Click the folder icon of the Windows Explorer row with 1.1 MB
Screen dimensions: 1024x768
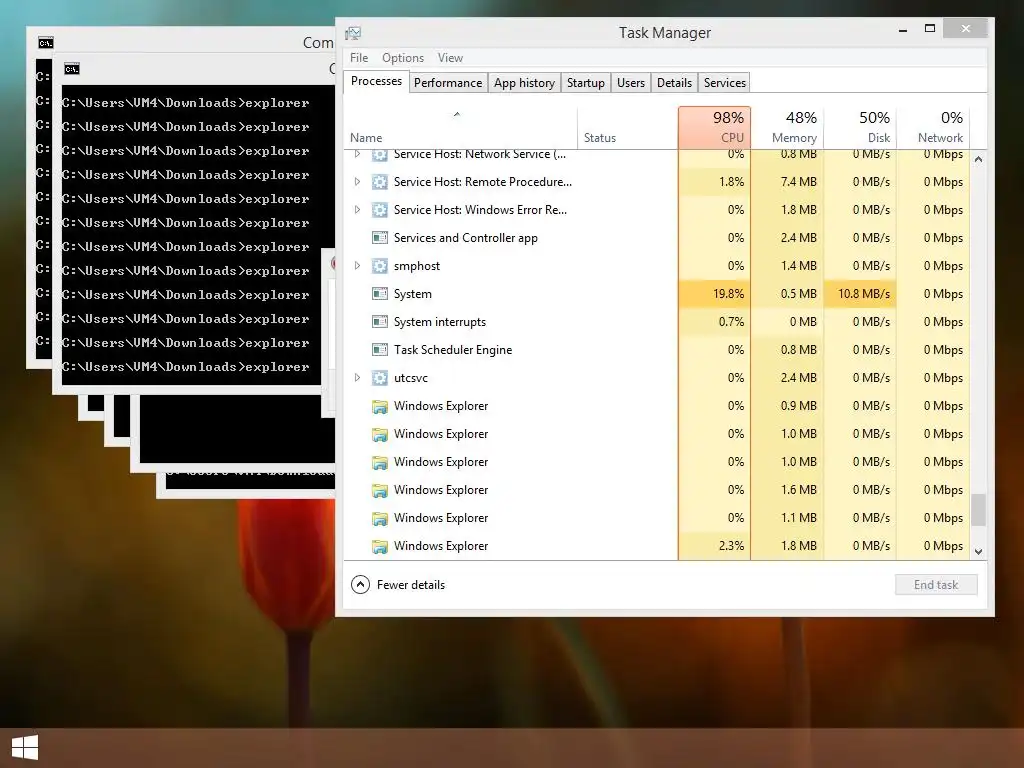tap(379, 518)
